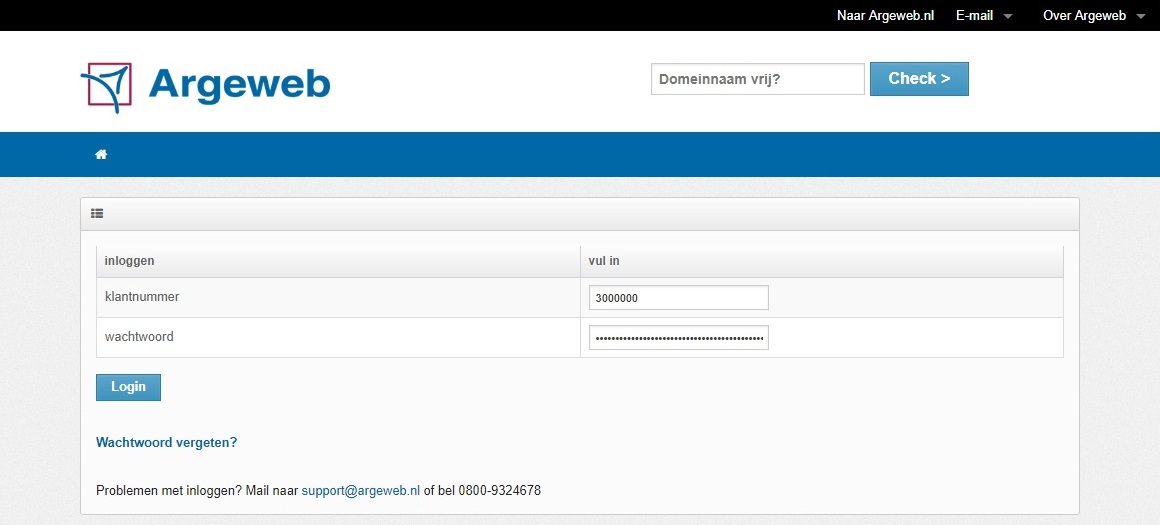Expand the Over Argeweb dropdown menu
The image size is (1160, 525).
pyautogui.click(x=1093, y=16)
